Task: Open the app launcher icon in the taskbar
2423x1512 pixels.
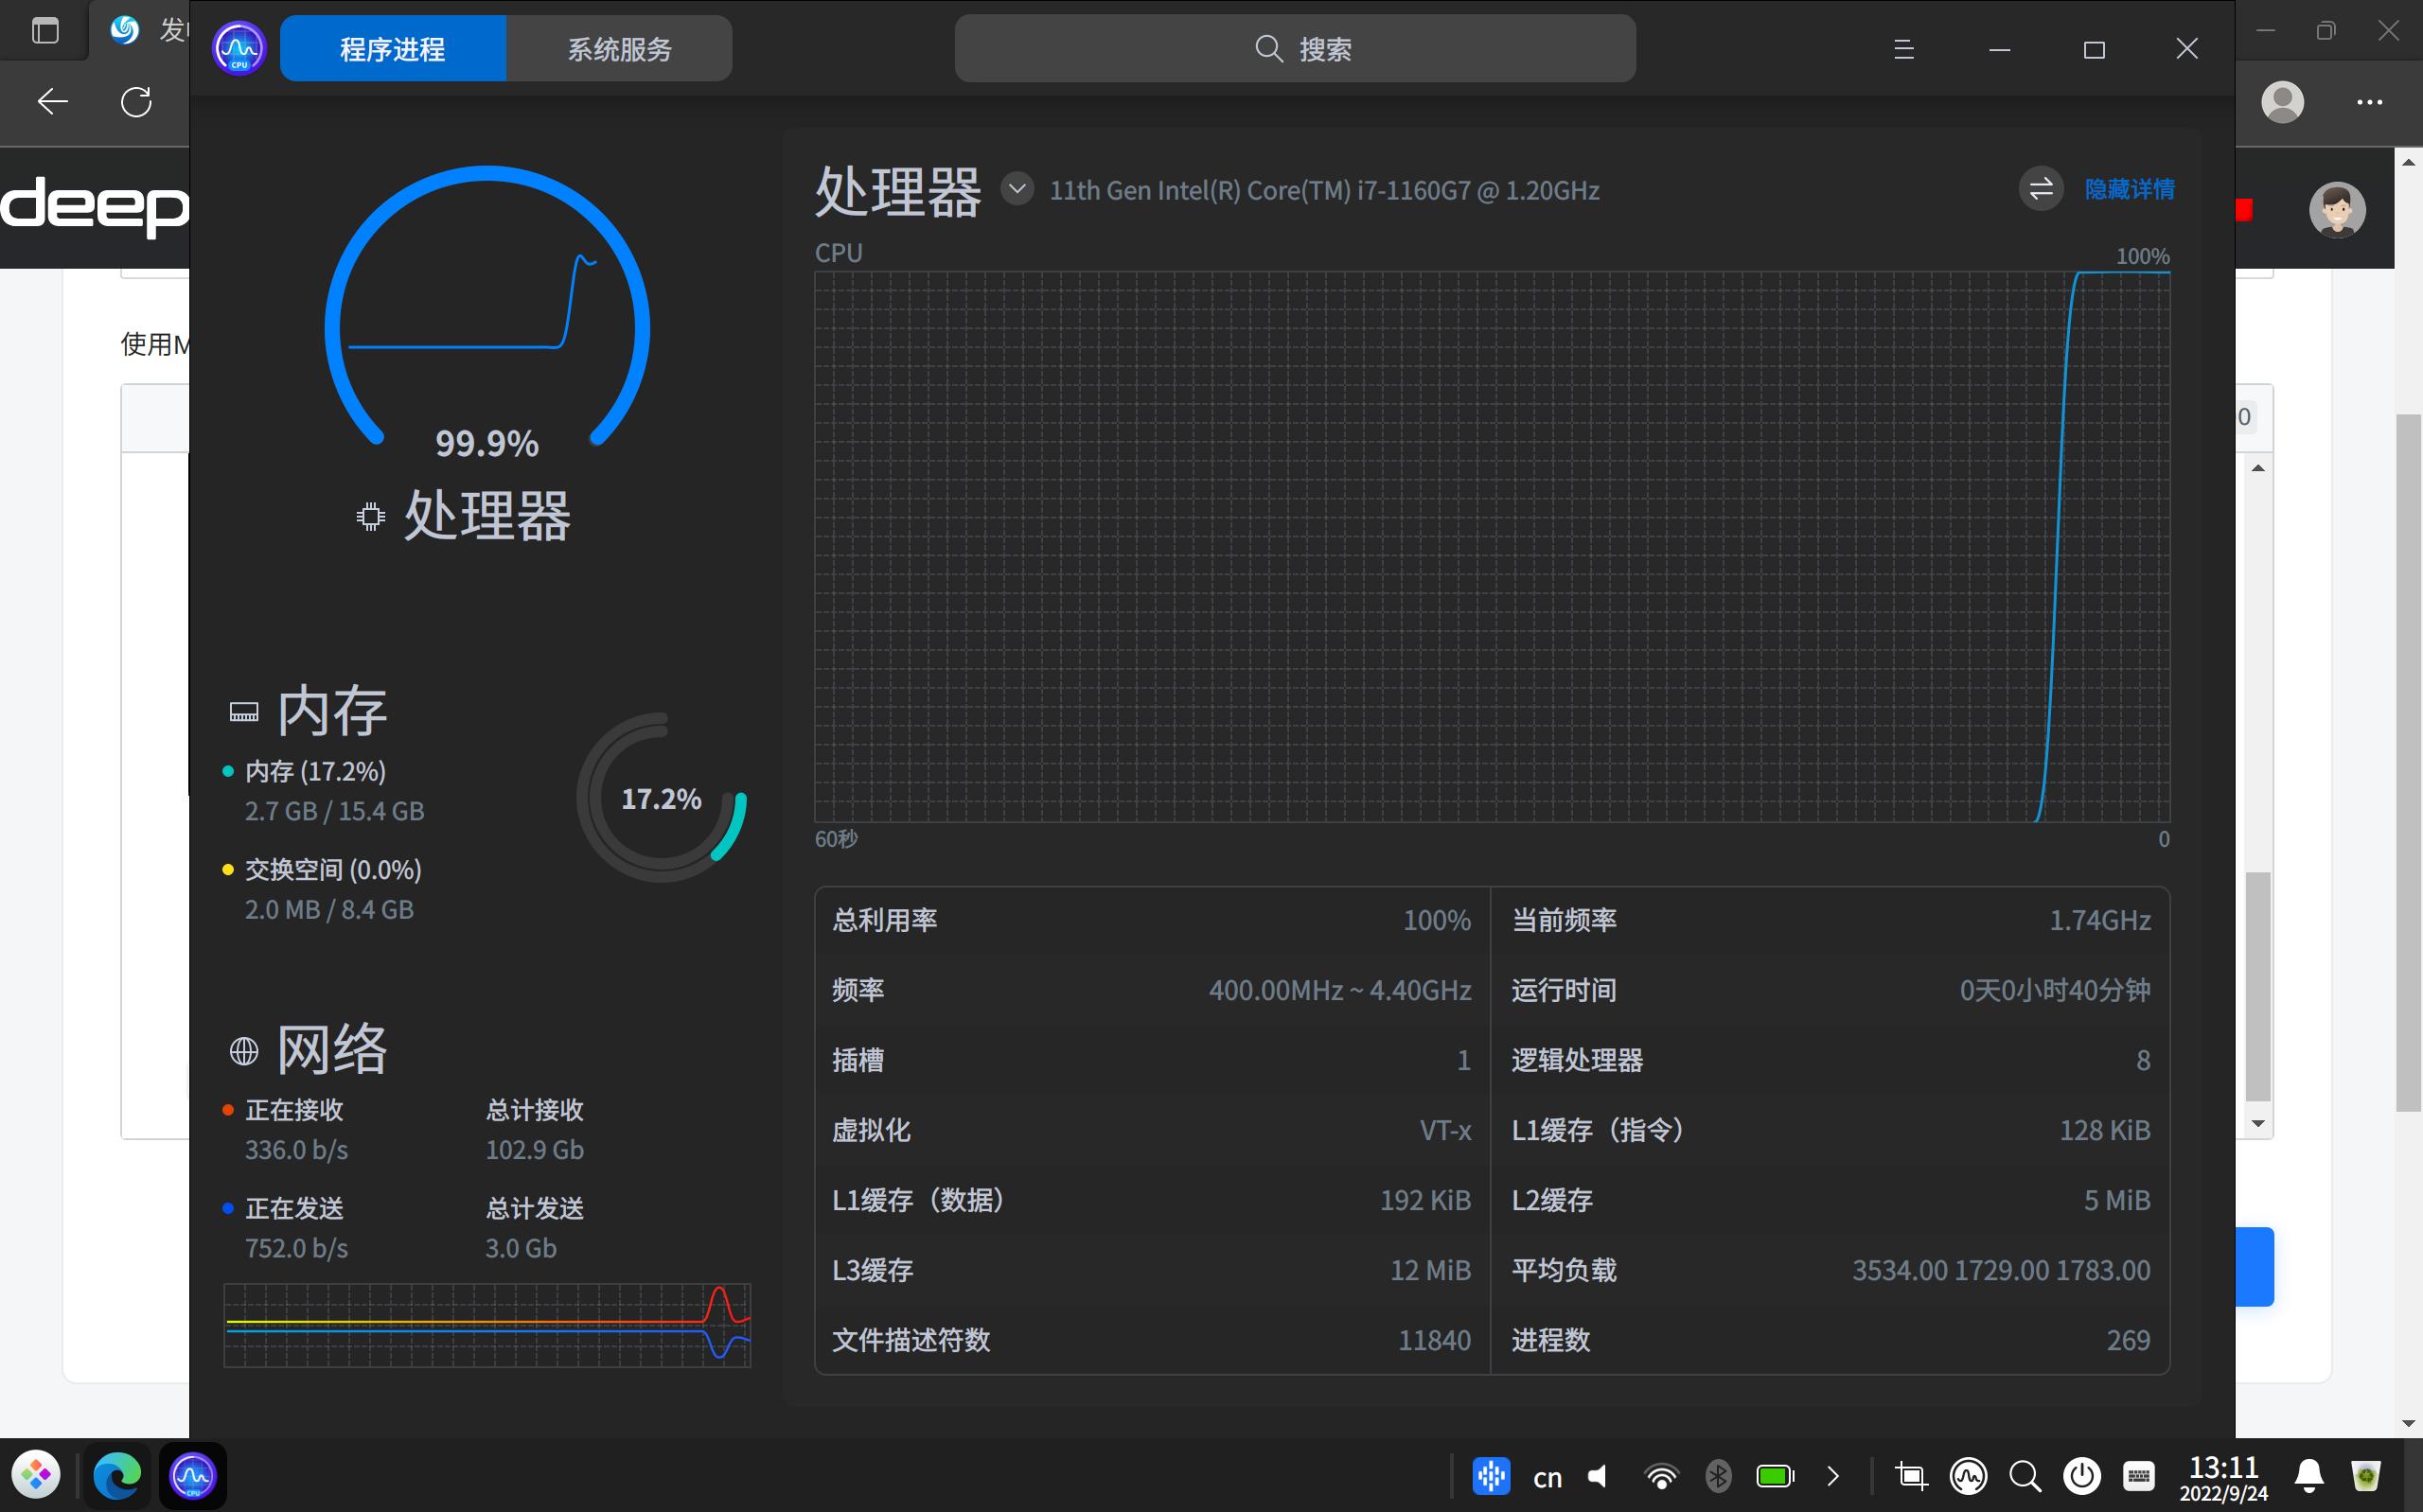Action: tap(37, 1475)
